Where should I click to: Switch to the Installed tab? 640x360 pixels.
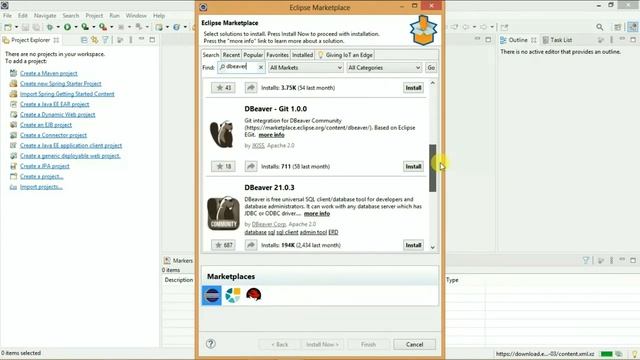(302, 55)
